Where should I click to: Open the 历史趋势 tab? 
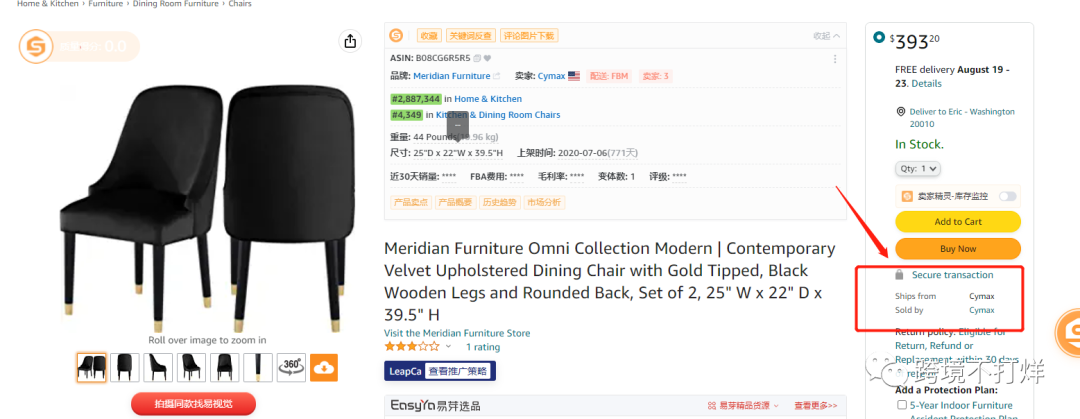(x=499, y=203)
